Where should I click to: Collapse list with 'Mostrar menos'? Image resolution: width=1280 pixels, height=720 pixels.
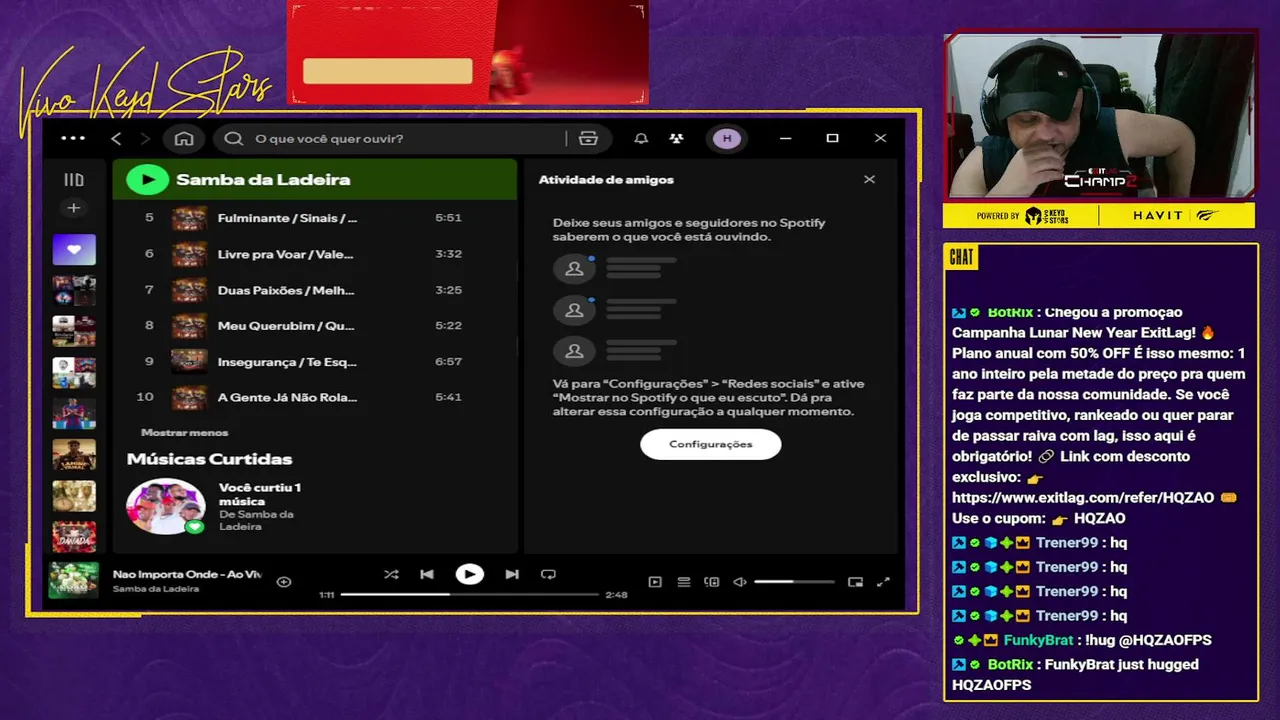coord(184,432)
